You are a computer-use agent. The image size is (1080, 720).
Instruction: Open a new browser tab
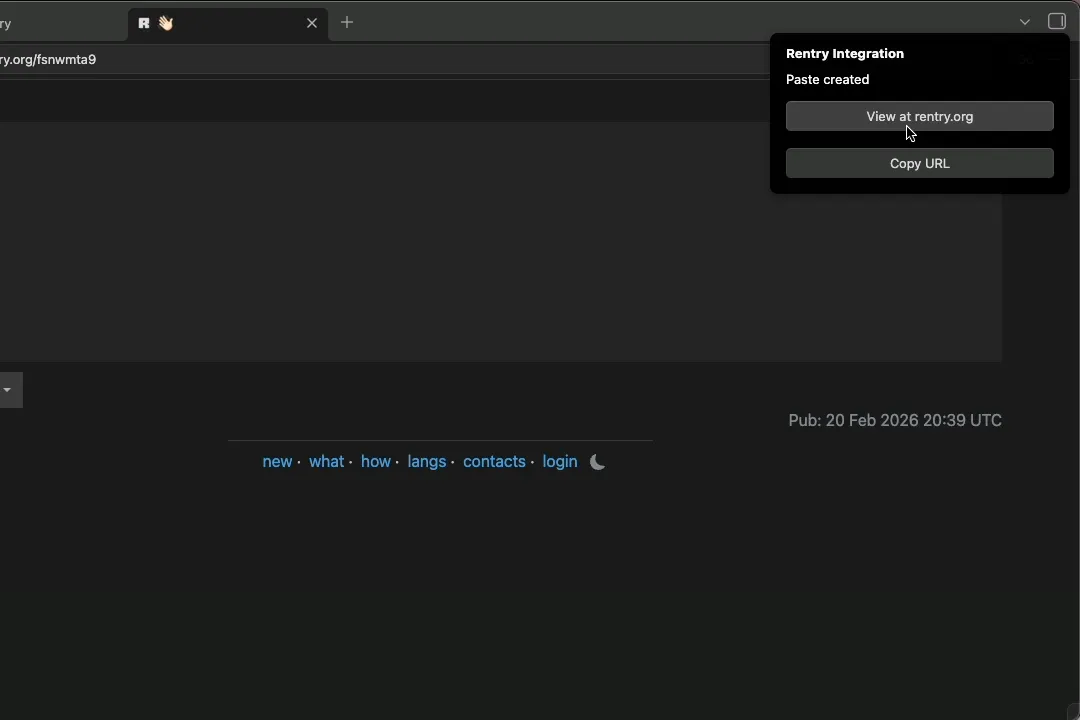(347, 23)
